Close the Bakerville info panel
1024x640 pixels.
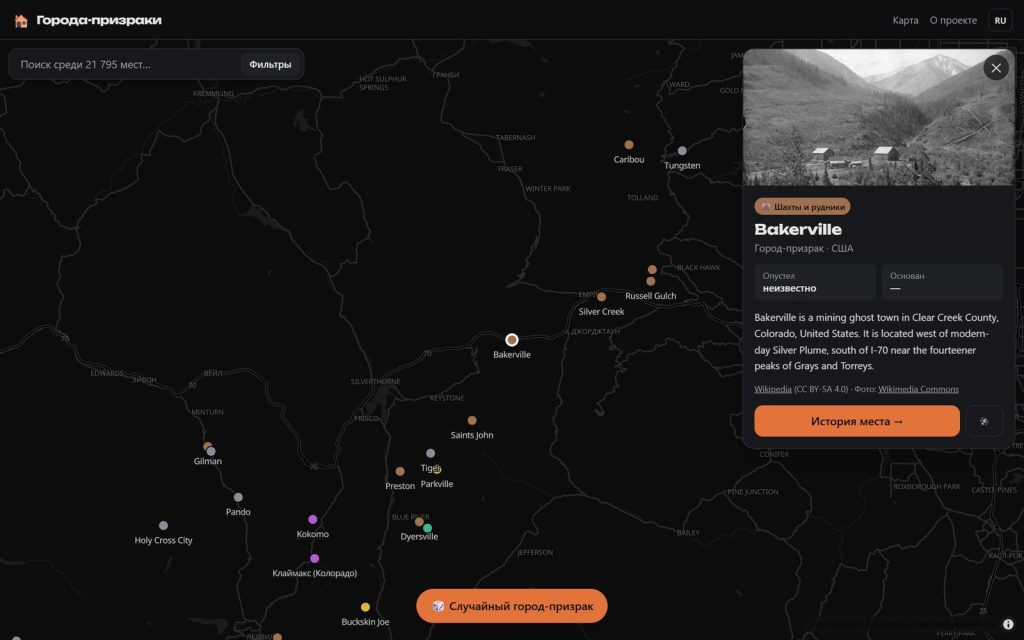tap(995, 67)
